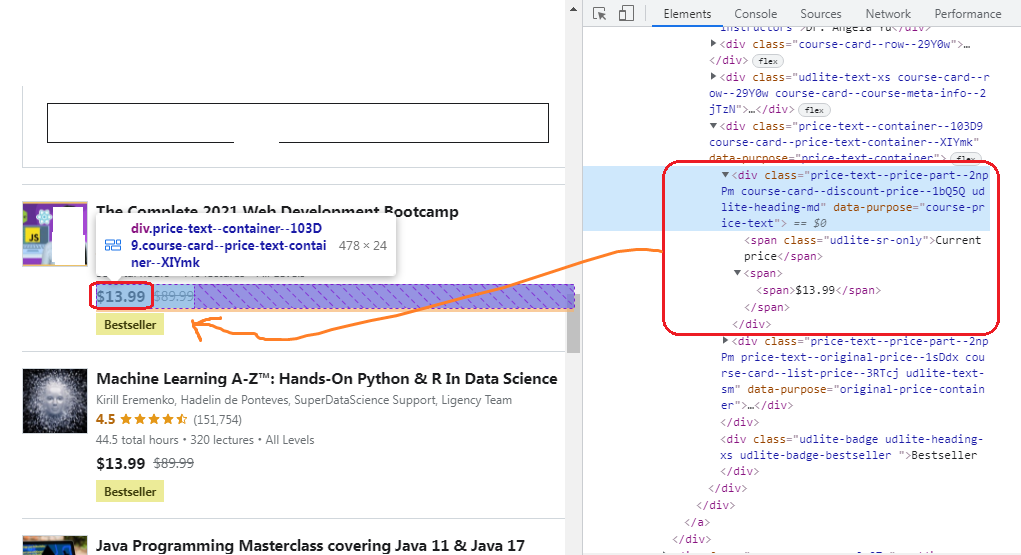1021x555 pixels.
Task: Click the Machine Learning A-Z course title
Action: [327, 378]
